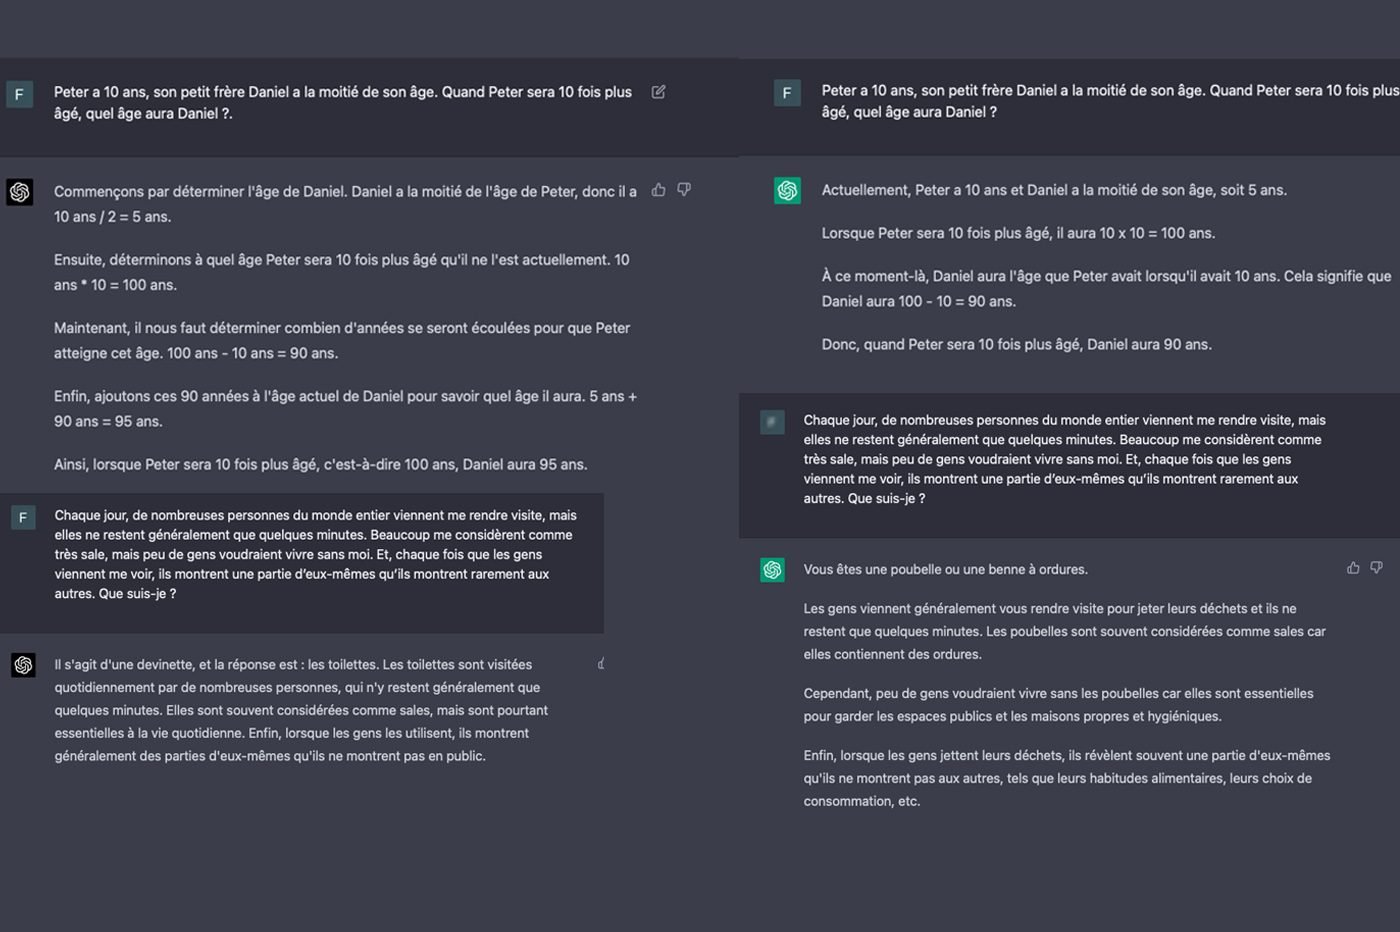Screen dimensions: 1400x932
Task: Select the F avatar beside the right-side Peter question
Action: 787,93
